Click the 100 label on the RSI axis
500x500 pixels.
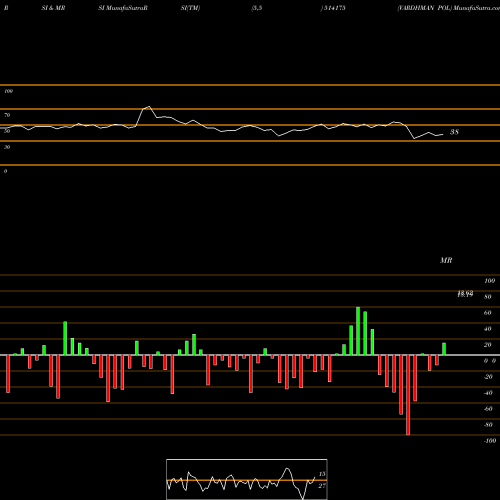click(x=8, y=91)
